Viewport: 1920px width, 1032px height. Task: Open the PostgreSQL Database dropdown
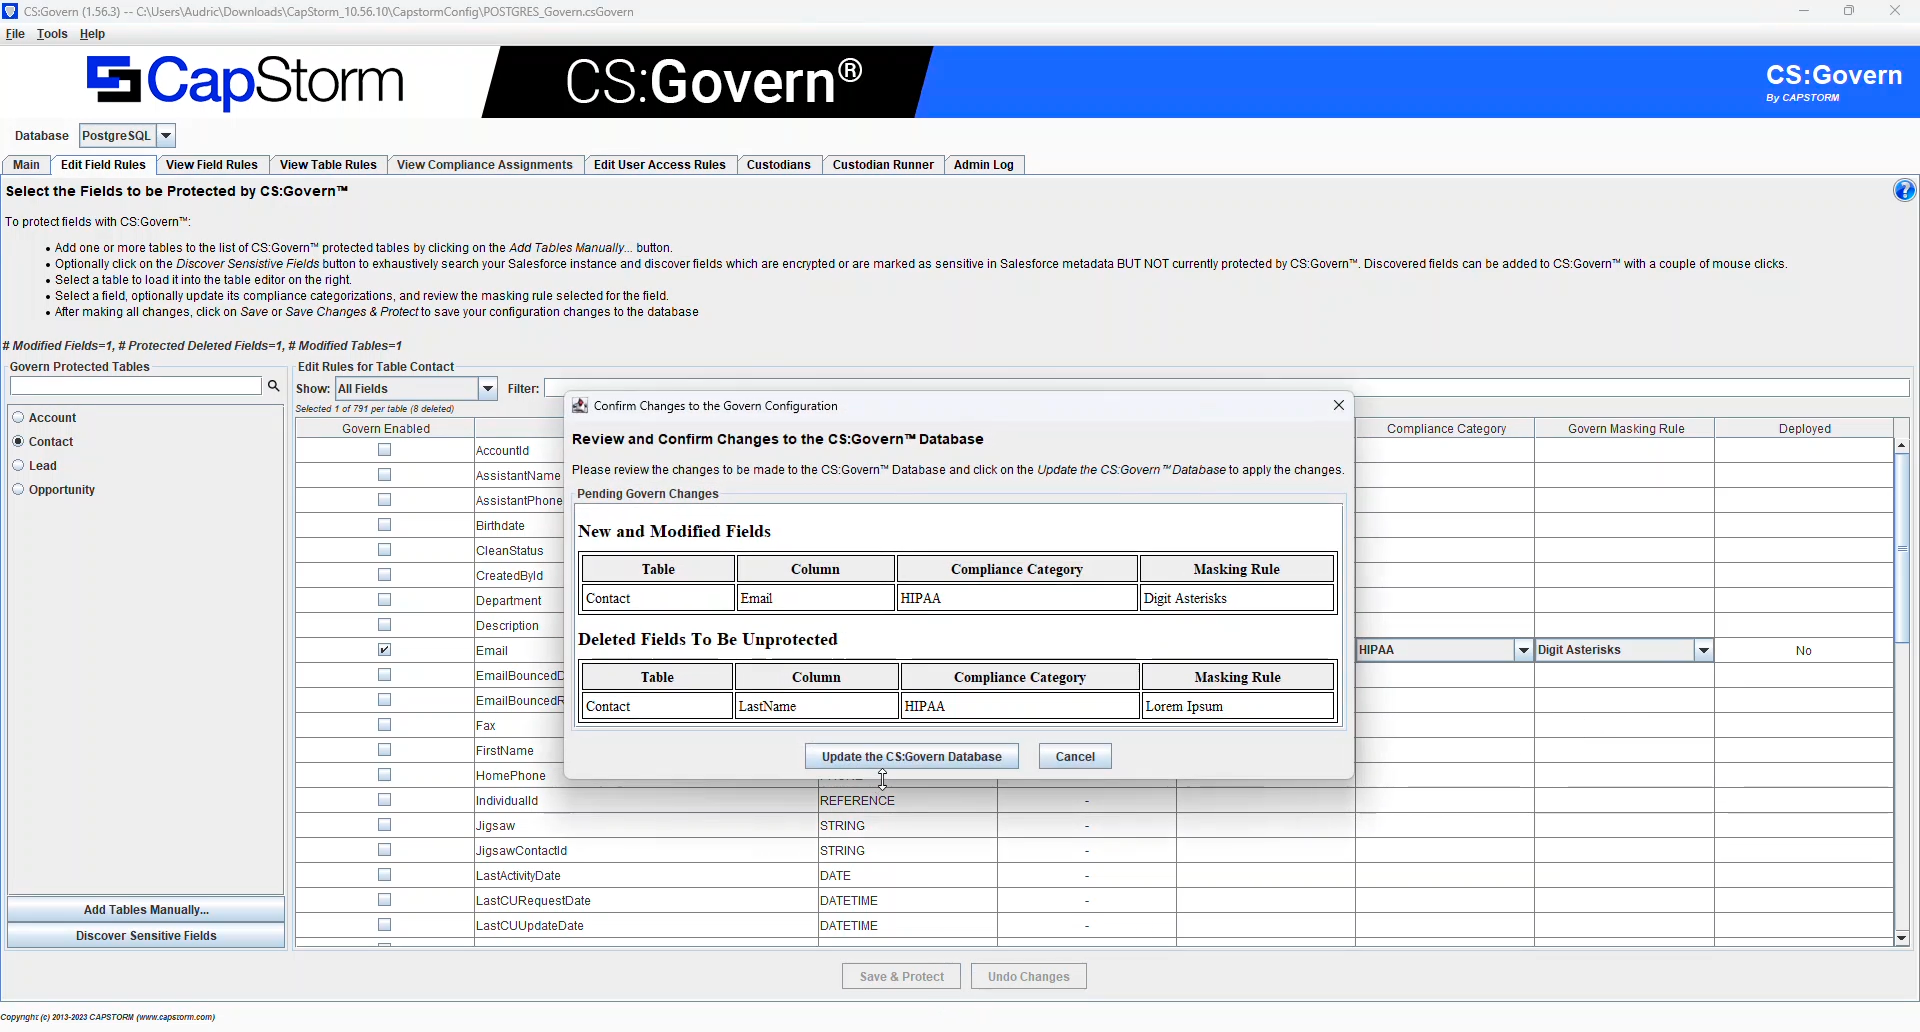166,136
